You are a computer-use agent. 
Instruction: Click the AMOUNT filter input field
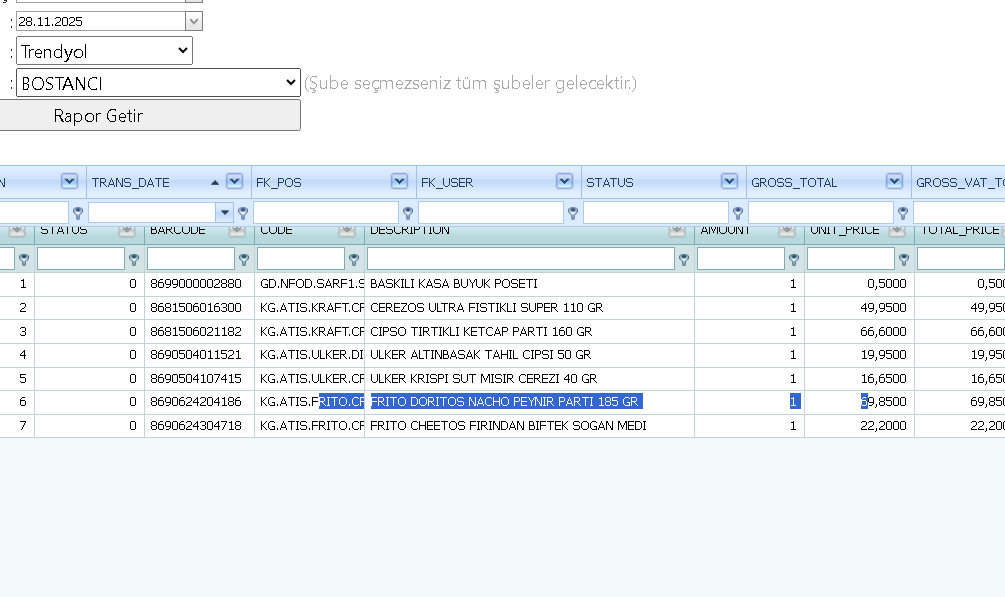(740, 258)
